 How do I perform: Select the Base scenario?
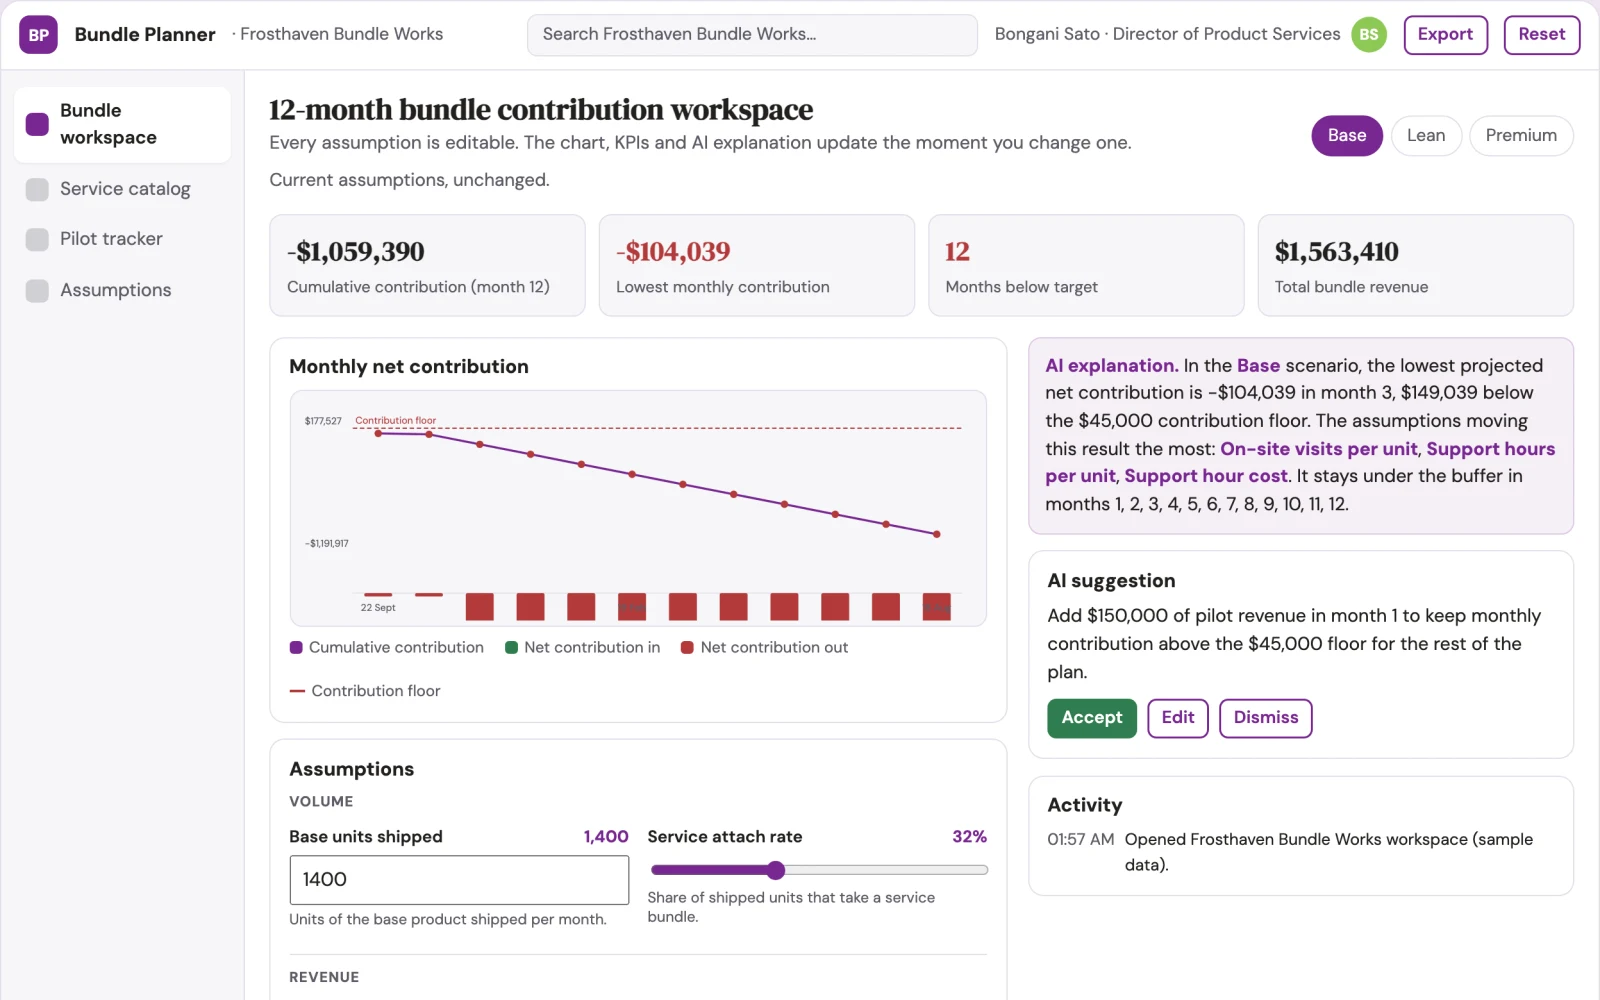(1346, 136)
